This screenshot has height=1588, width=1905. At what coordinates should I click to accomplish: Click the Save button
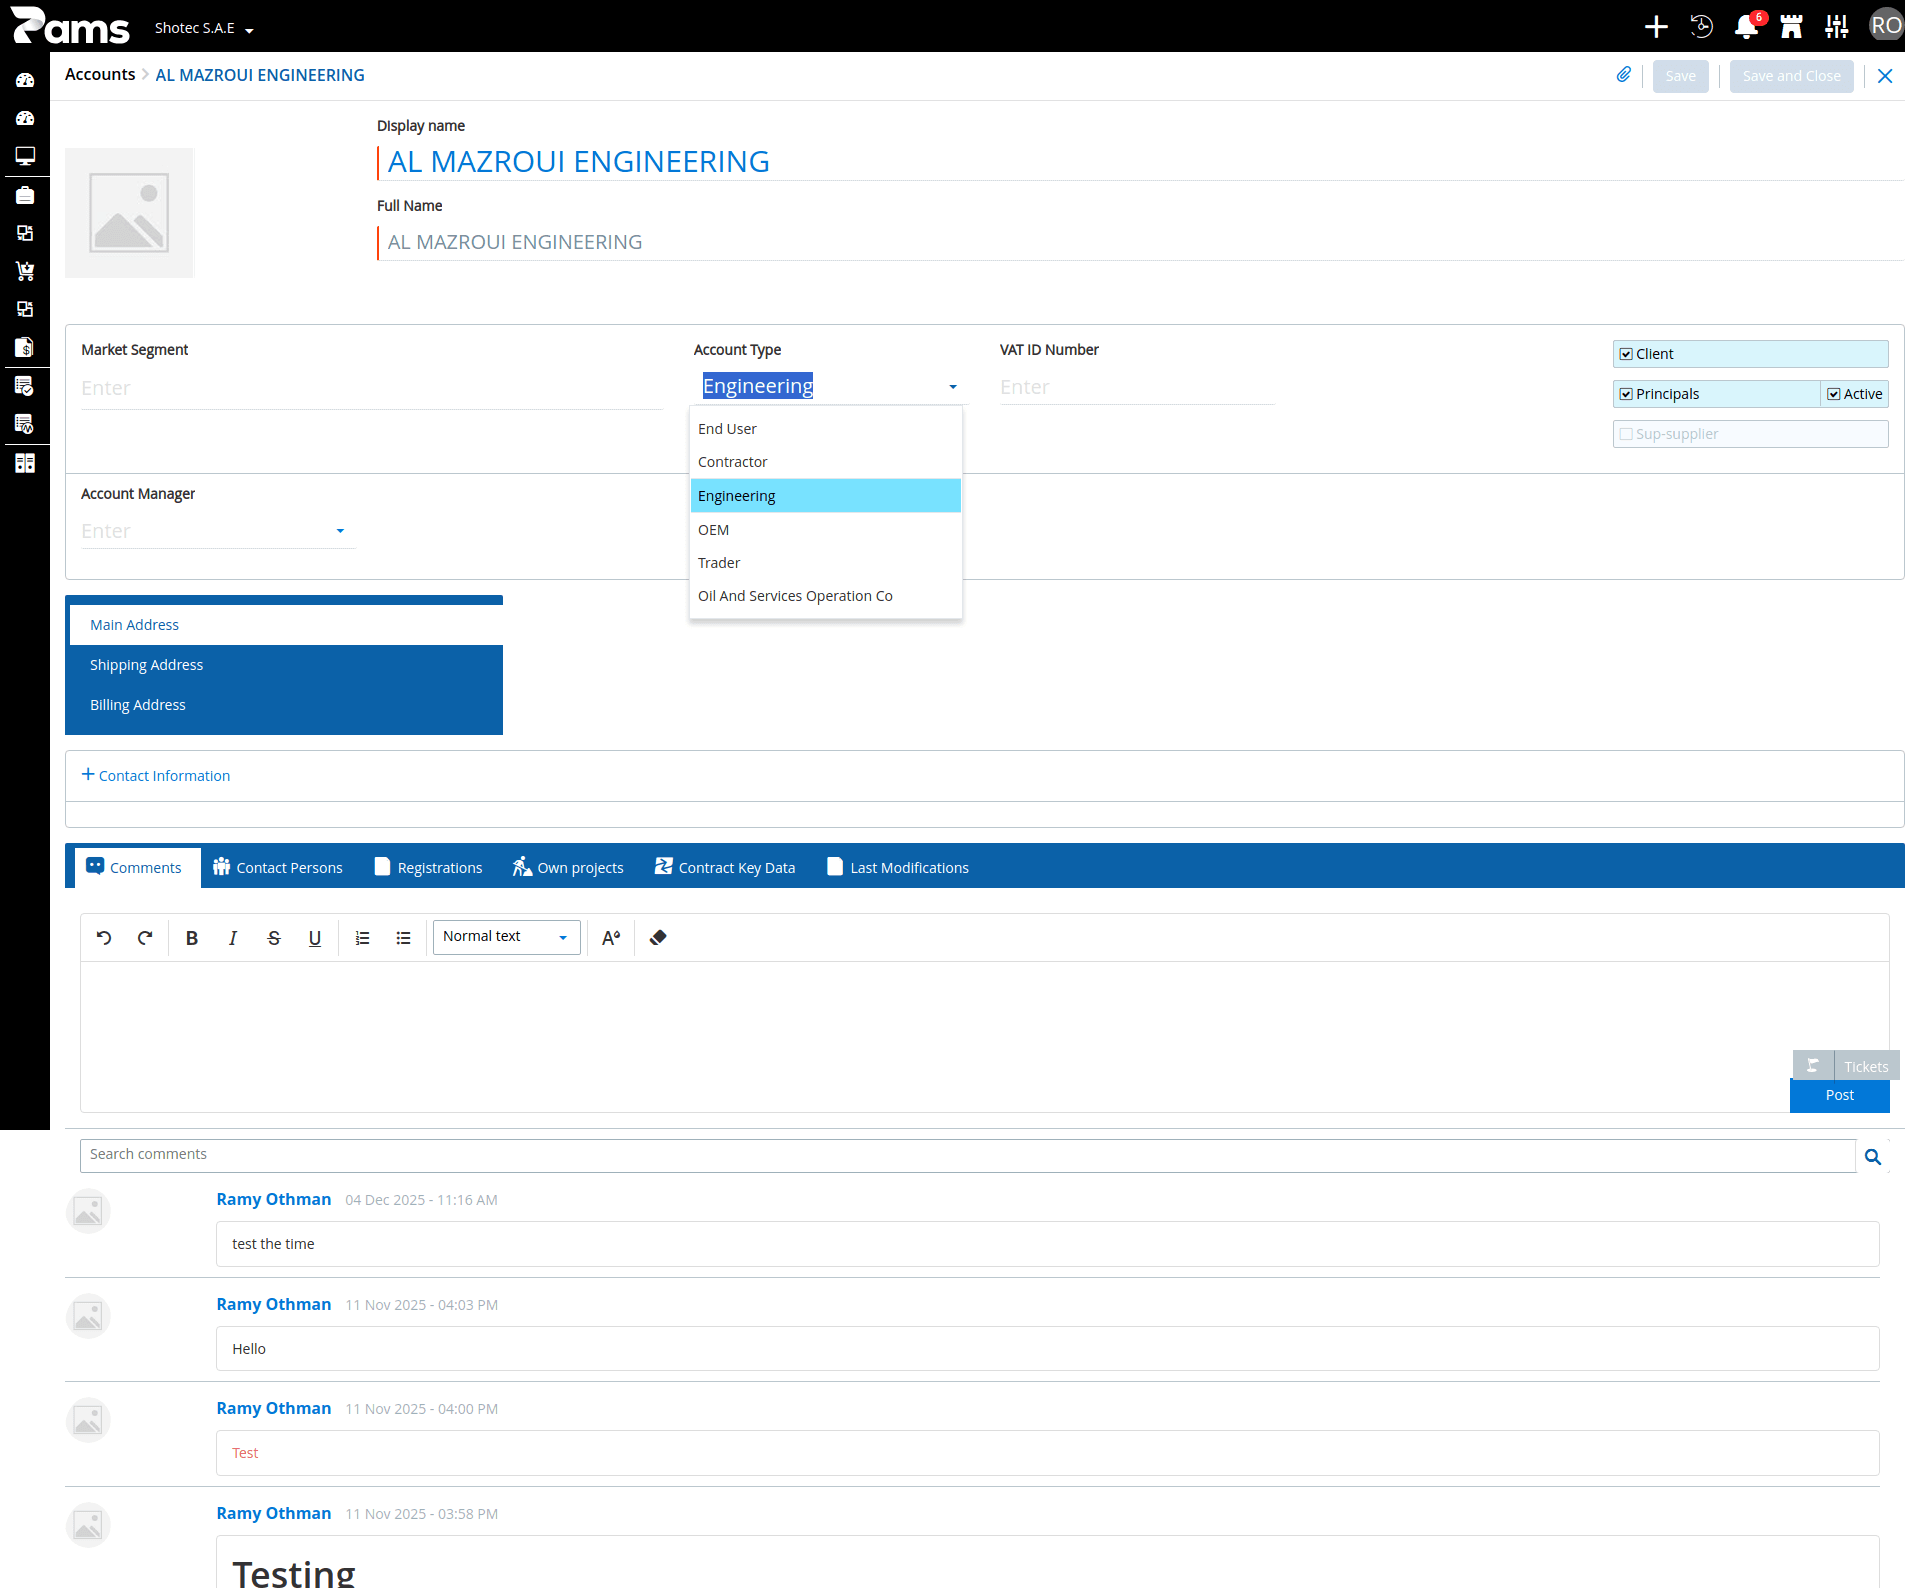pyautogui.click(x=1680, y=76)
